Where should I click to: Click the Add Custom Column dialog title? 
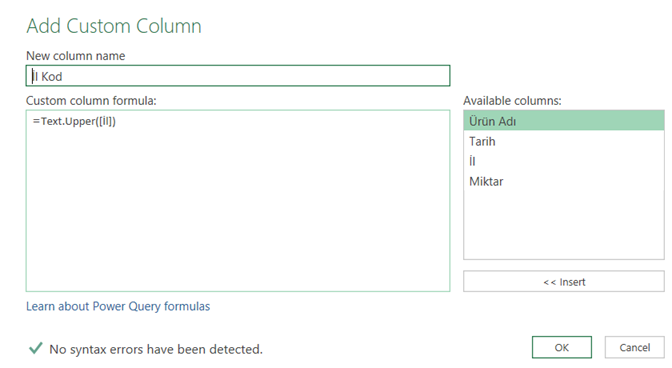(114, 26)
